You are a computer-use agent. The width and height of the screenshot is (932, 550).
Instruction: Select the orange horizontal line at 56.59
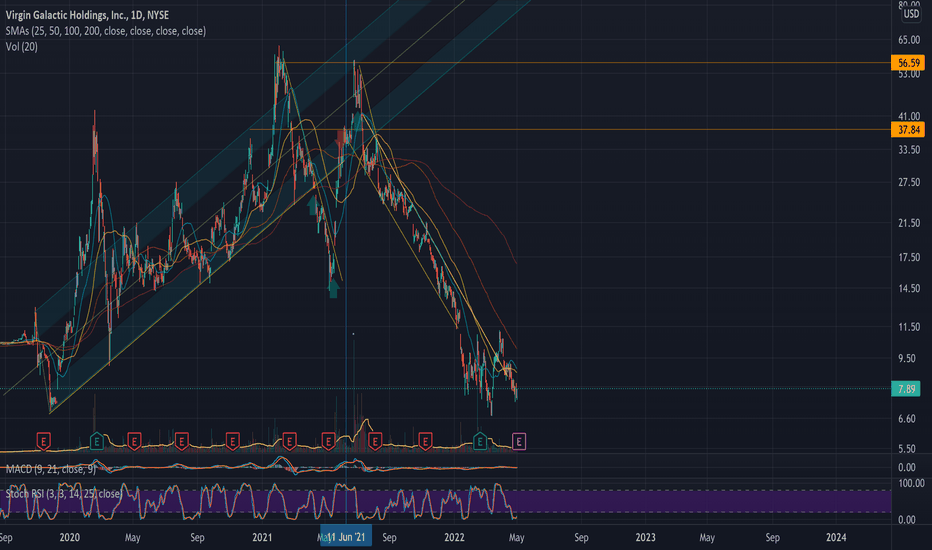coord(587,62)
